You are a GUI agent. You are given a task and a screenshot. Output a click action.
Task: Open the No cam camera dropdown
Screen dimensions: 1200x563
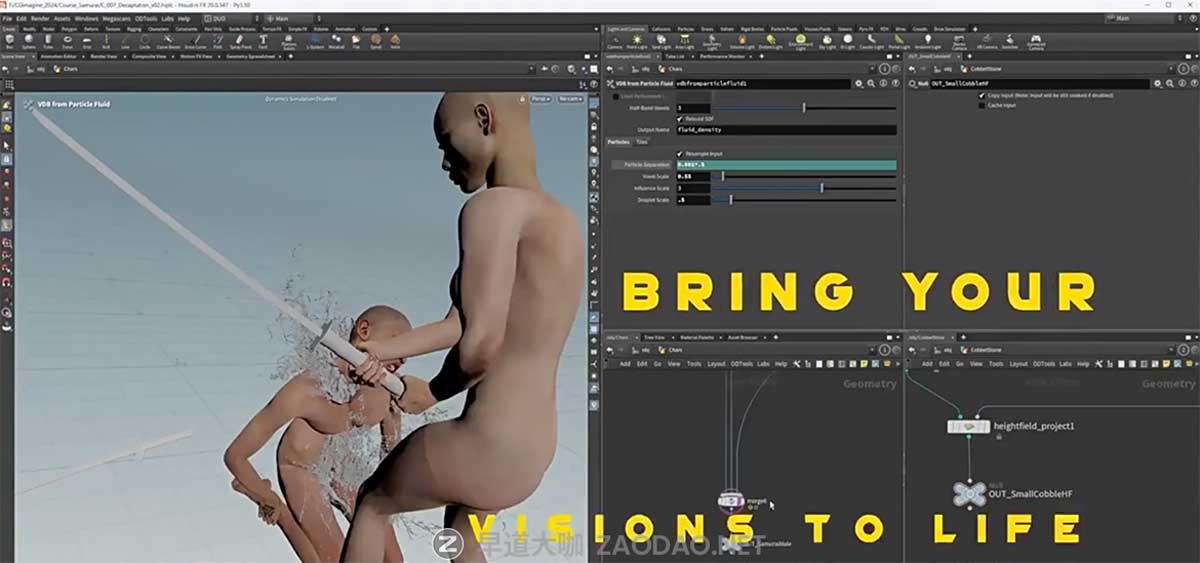570,99
